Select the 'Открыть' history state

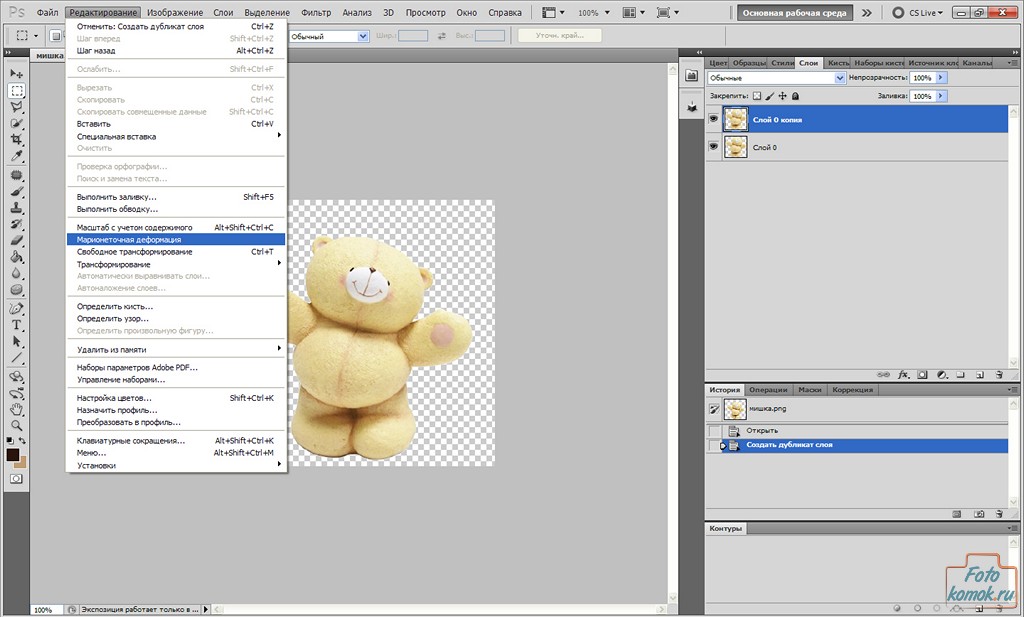(x=763, y=431)
